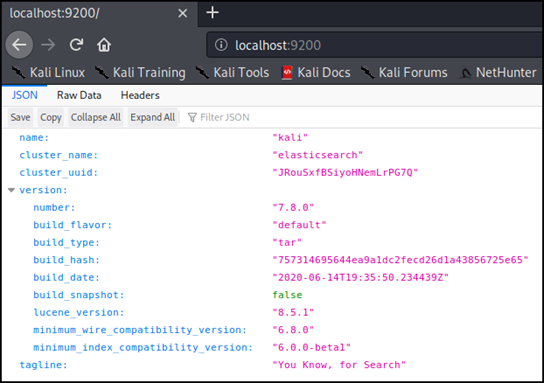544x383 pixels.
Task: Collapse the version node triangle
Action: pyautogui.click(x=11, y=190)
